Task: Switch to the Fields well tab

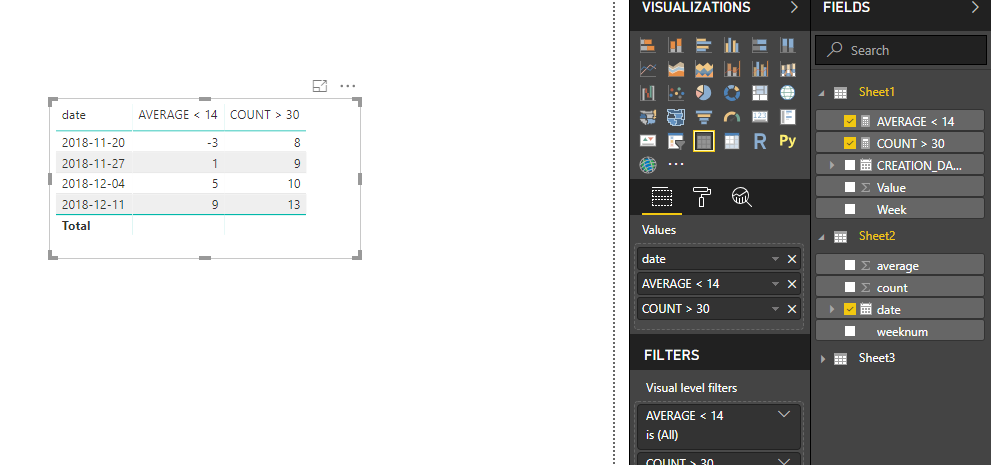Action: (x=662, y=197)
